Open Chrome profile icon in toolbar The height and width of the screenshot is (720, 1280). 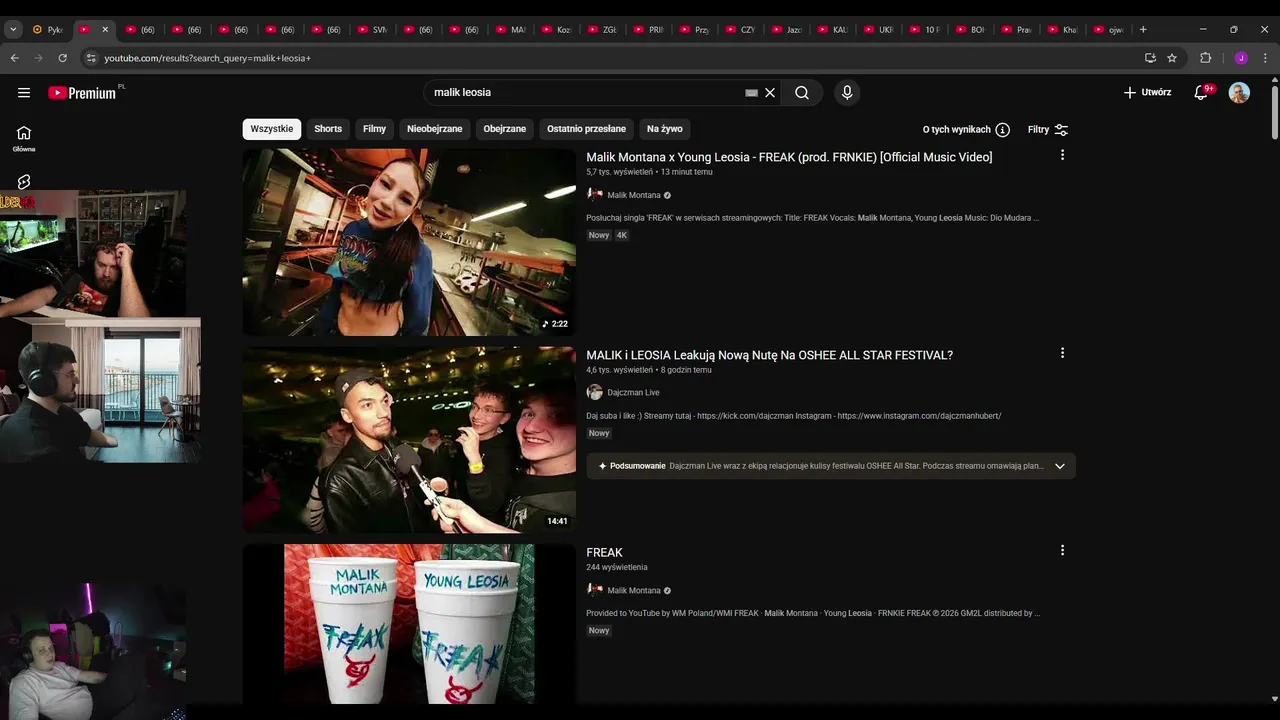[x=1241, y=58]
